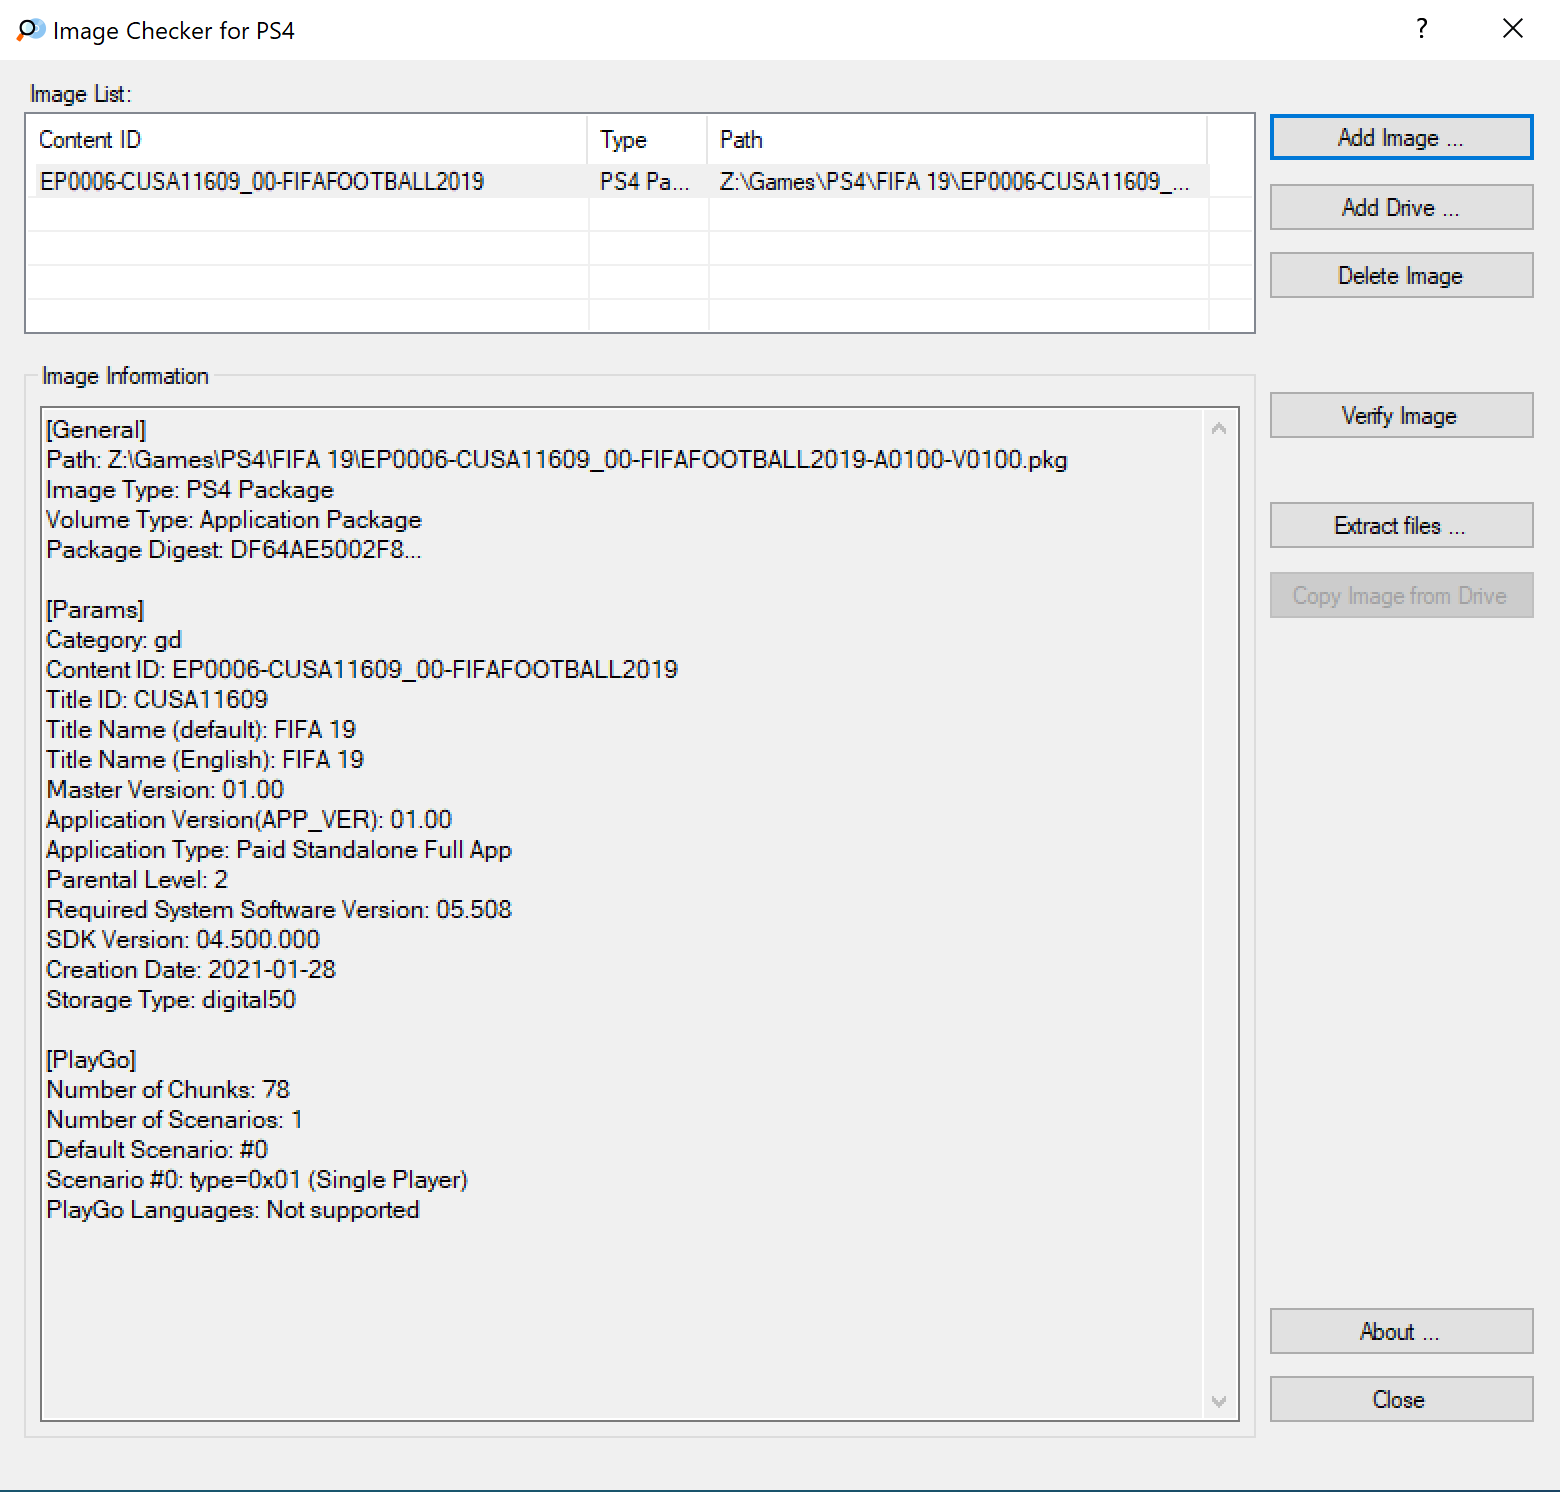
Task: Click the [General] section heading
Action: [x=96, y=430]
